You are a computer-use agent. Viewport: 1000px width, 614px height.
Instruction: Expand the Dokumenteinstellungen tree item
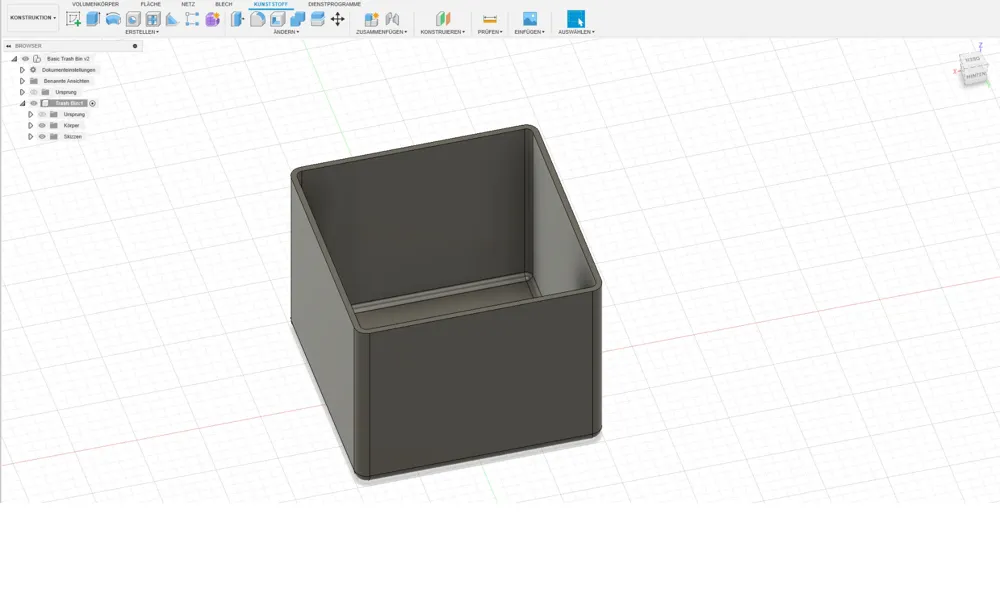coord(22,70)
